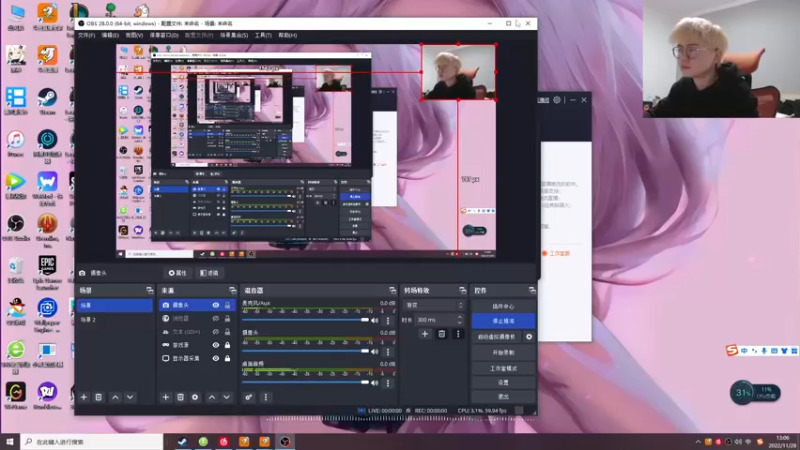The image size is (800, 450).
Task: Add a new scene with the plus icon
Action: click(84, 397)
